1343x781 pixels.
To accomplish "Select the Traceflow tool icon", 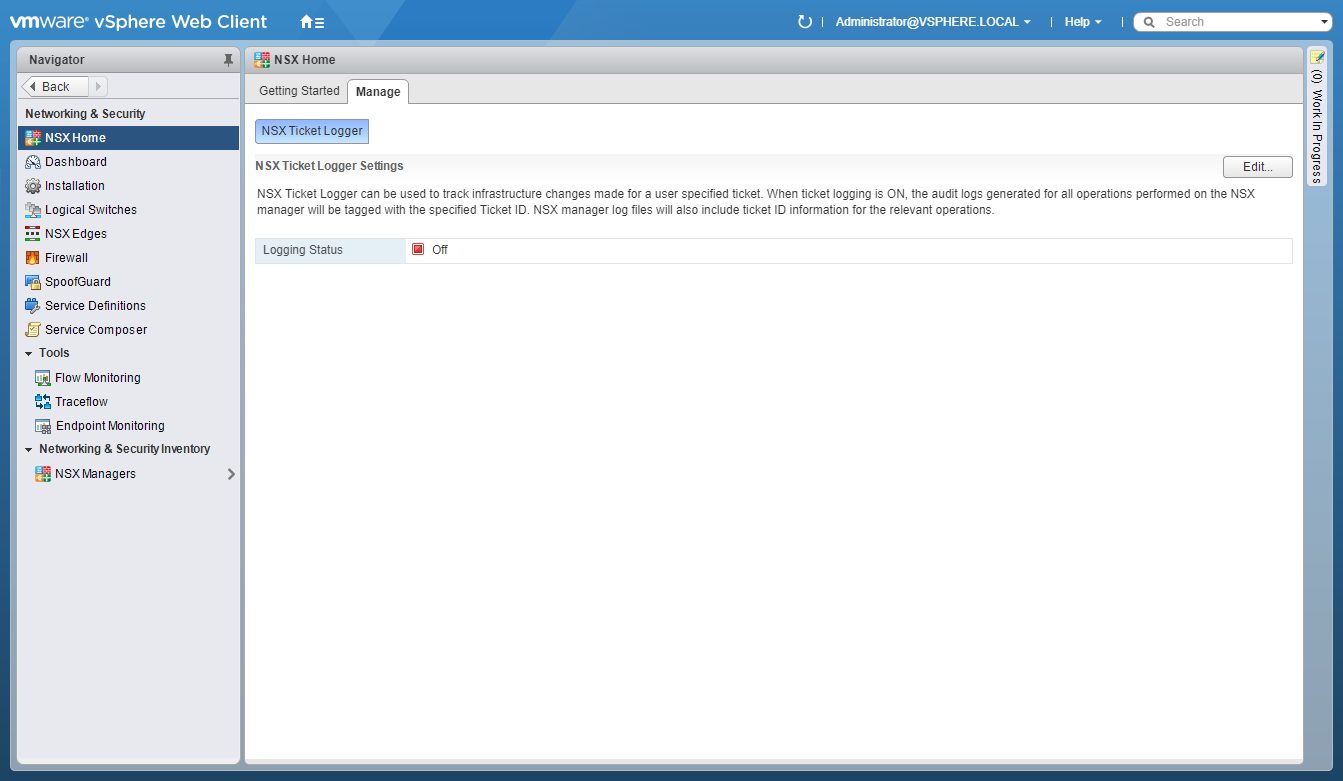I will point(43,402).
